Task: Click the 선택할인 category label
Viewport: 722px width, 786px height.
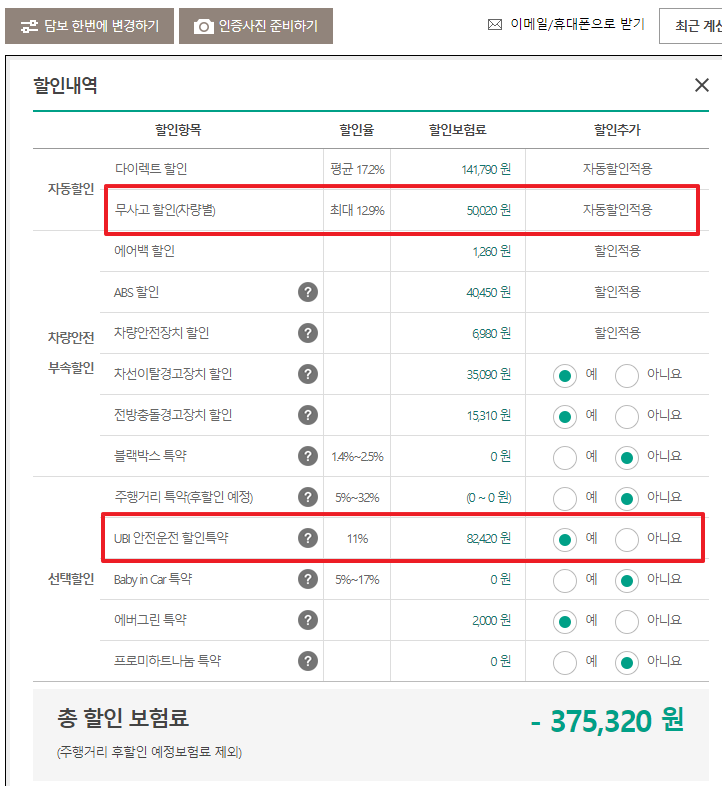Action: click(71, 579)
